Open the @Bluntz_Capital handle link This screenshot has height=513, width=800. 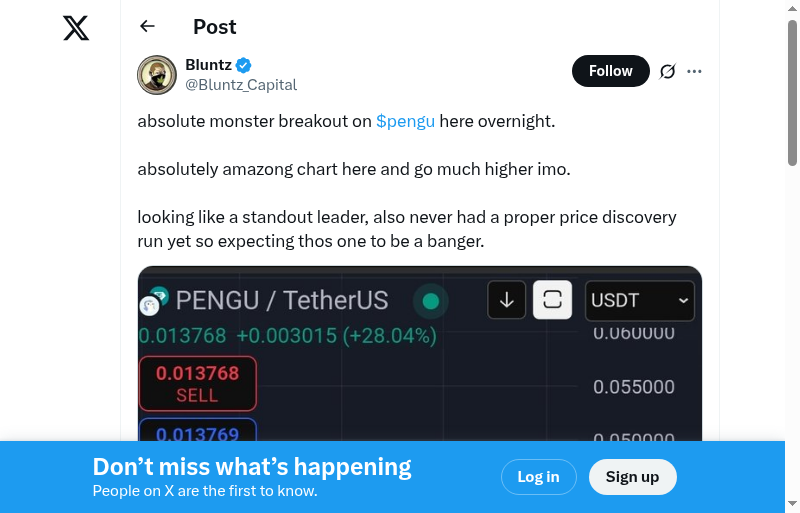tap(241, 85)
